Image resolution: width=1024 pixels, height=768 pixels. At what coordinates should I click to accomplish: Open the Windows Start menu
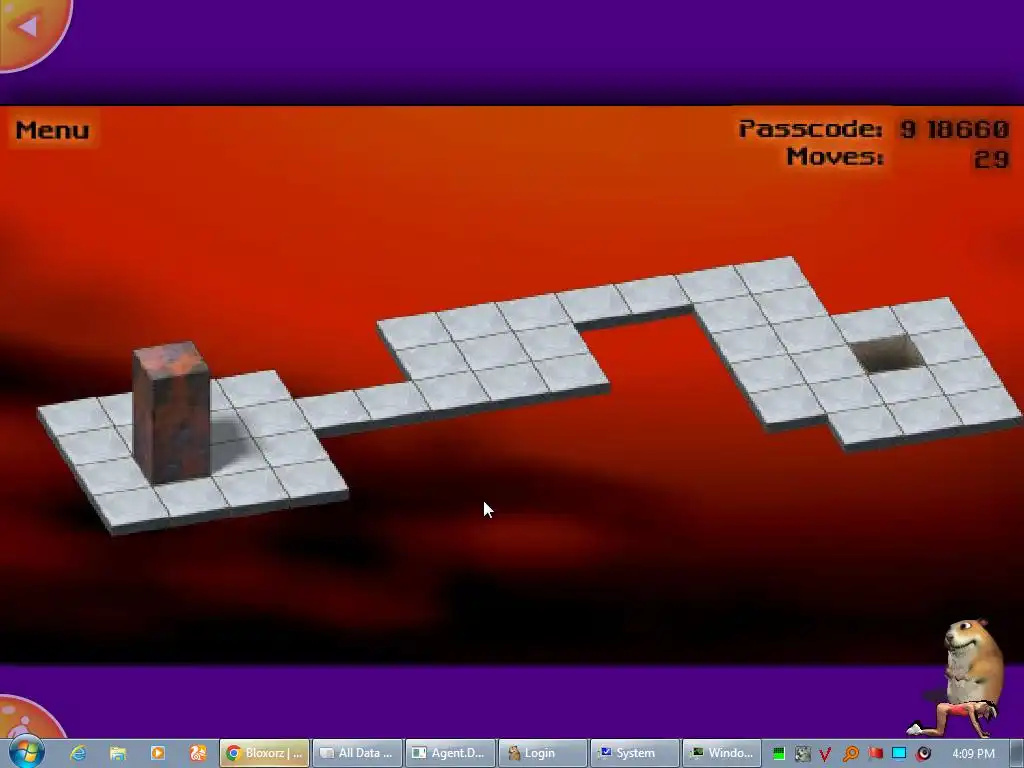click(26, 752)
